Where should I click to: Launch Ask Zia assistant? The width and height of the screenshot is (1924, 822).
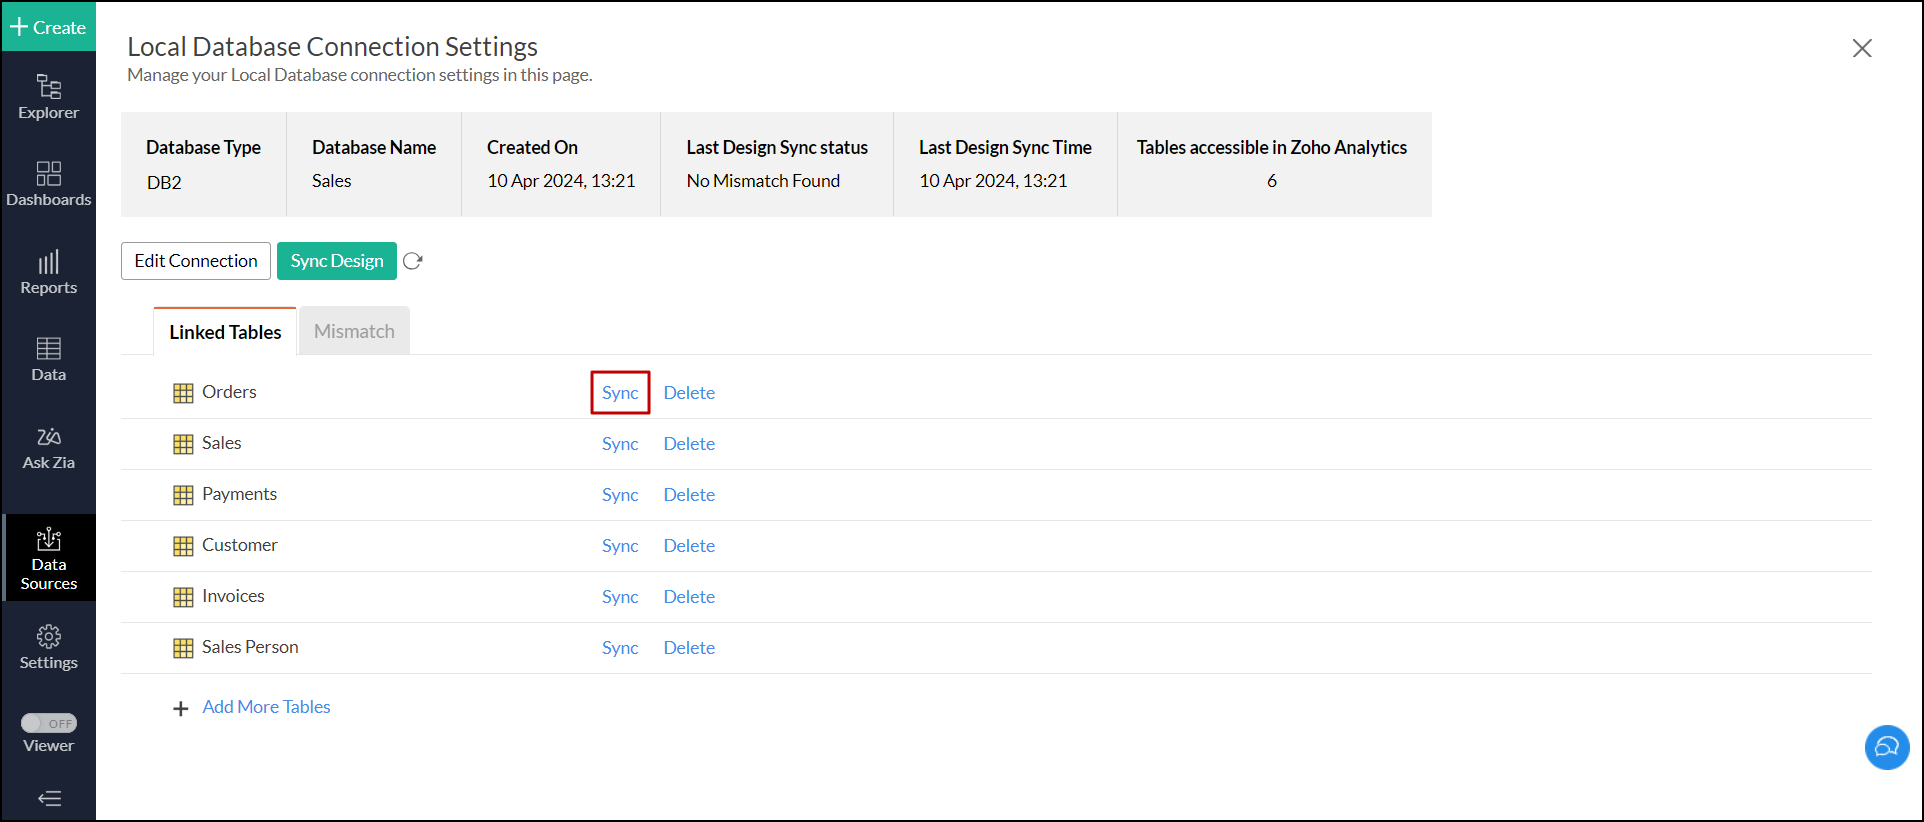click(48, 448)
